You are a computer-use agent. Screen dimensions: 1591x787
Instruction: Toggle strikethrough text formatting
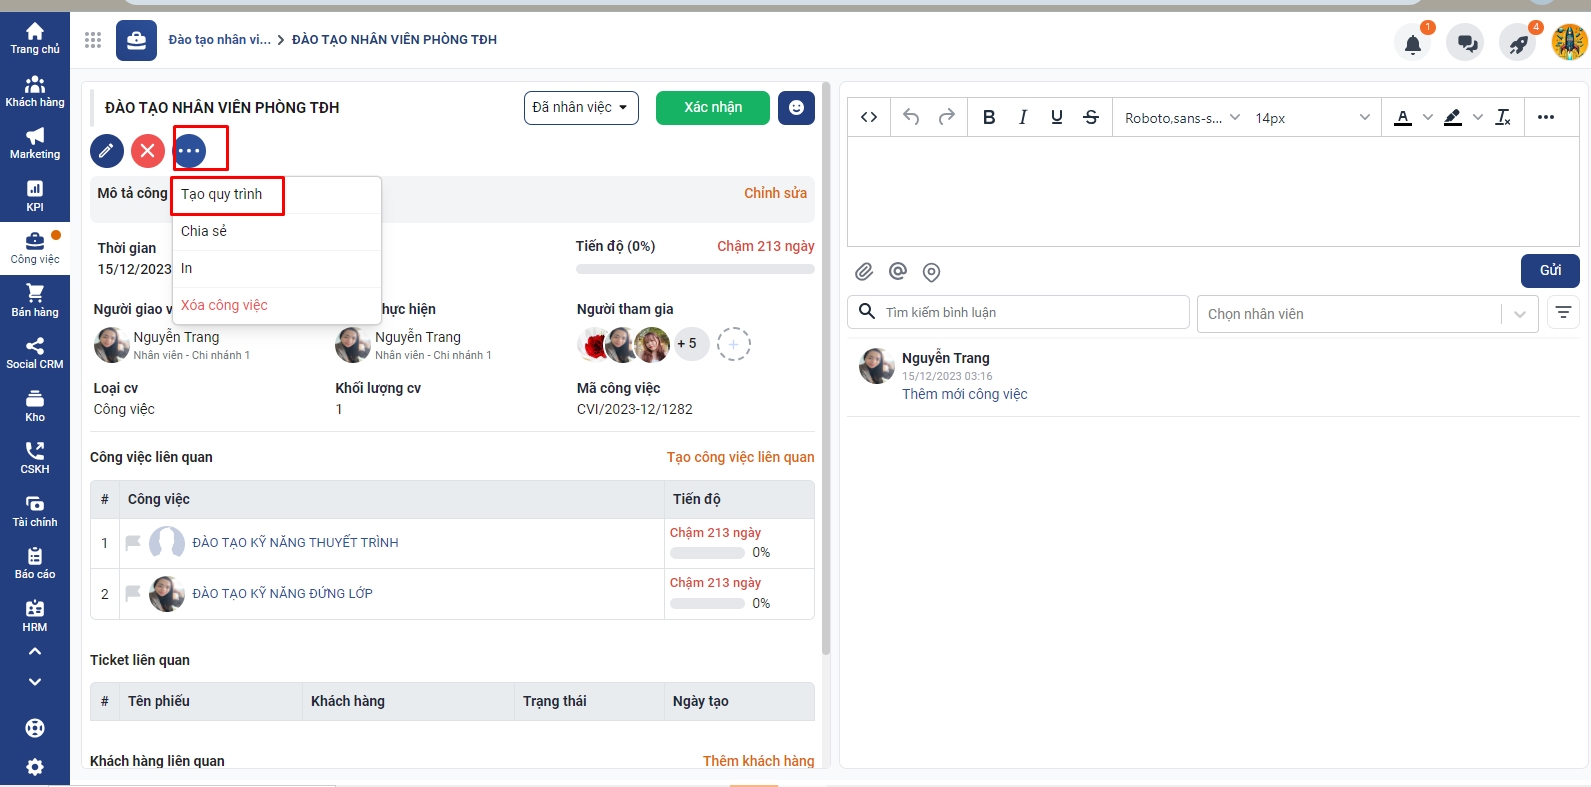tap(1091, 118)
